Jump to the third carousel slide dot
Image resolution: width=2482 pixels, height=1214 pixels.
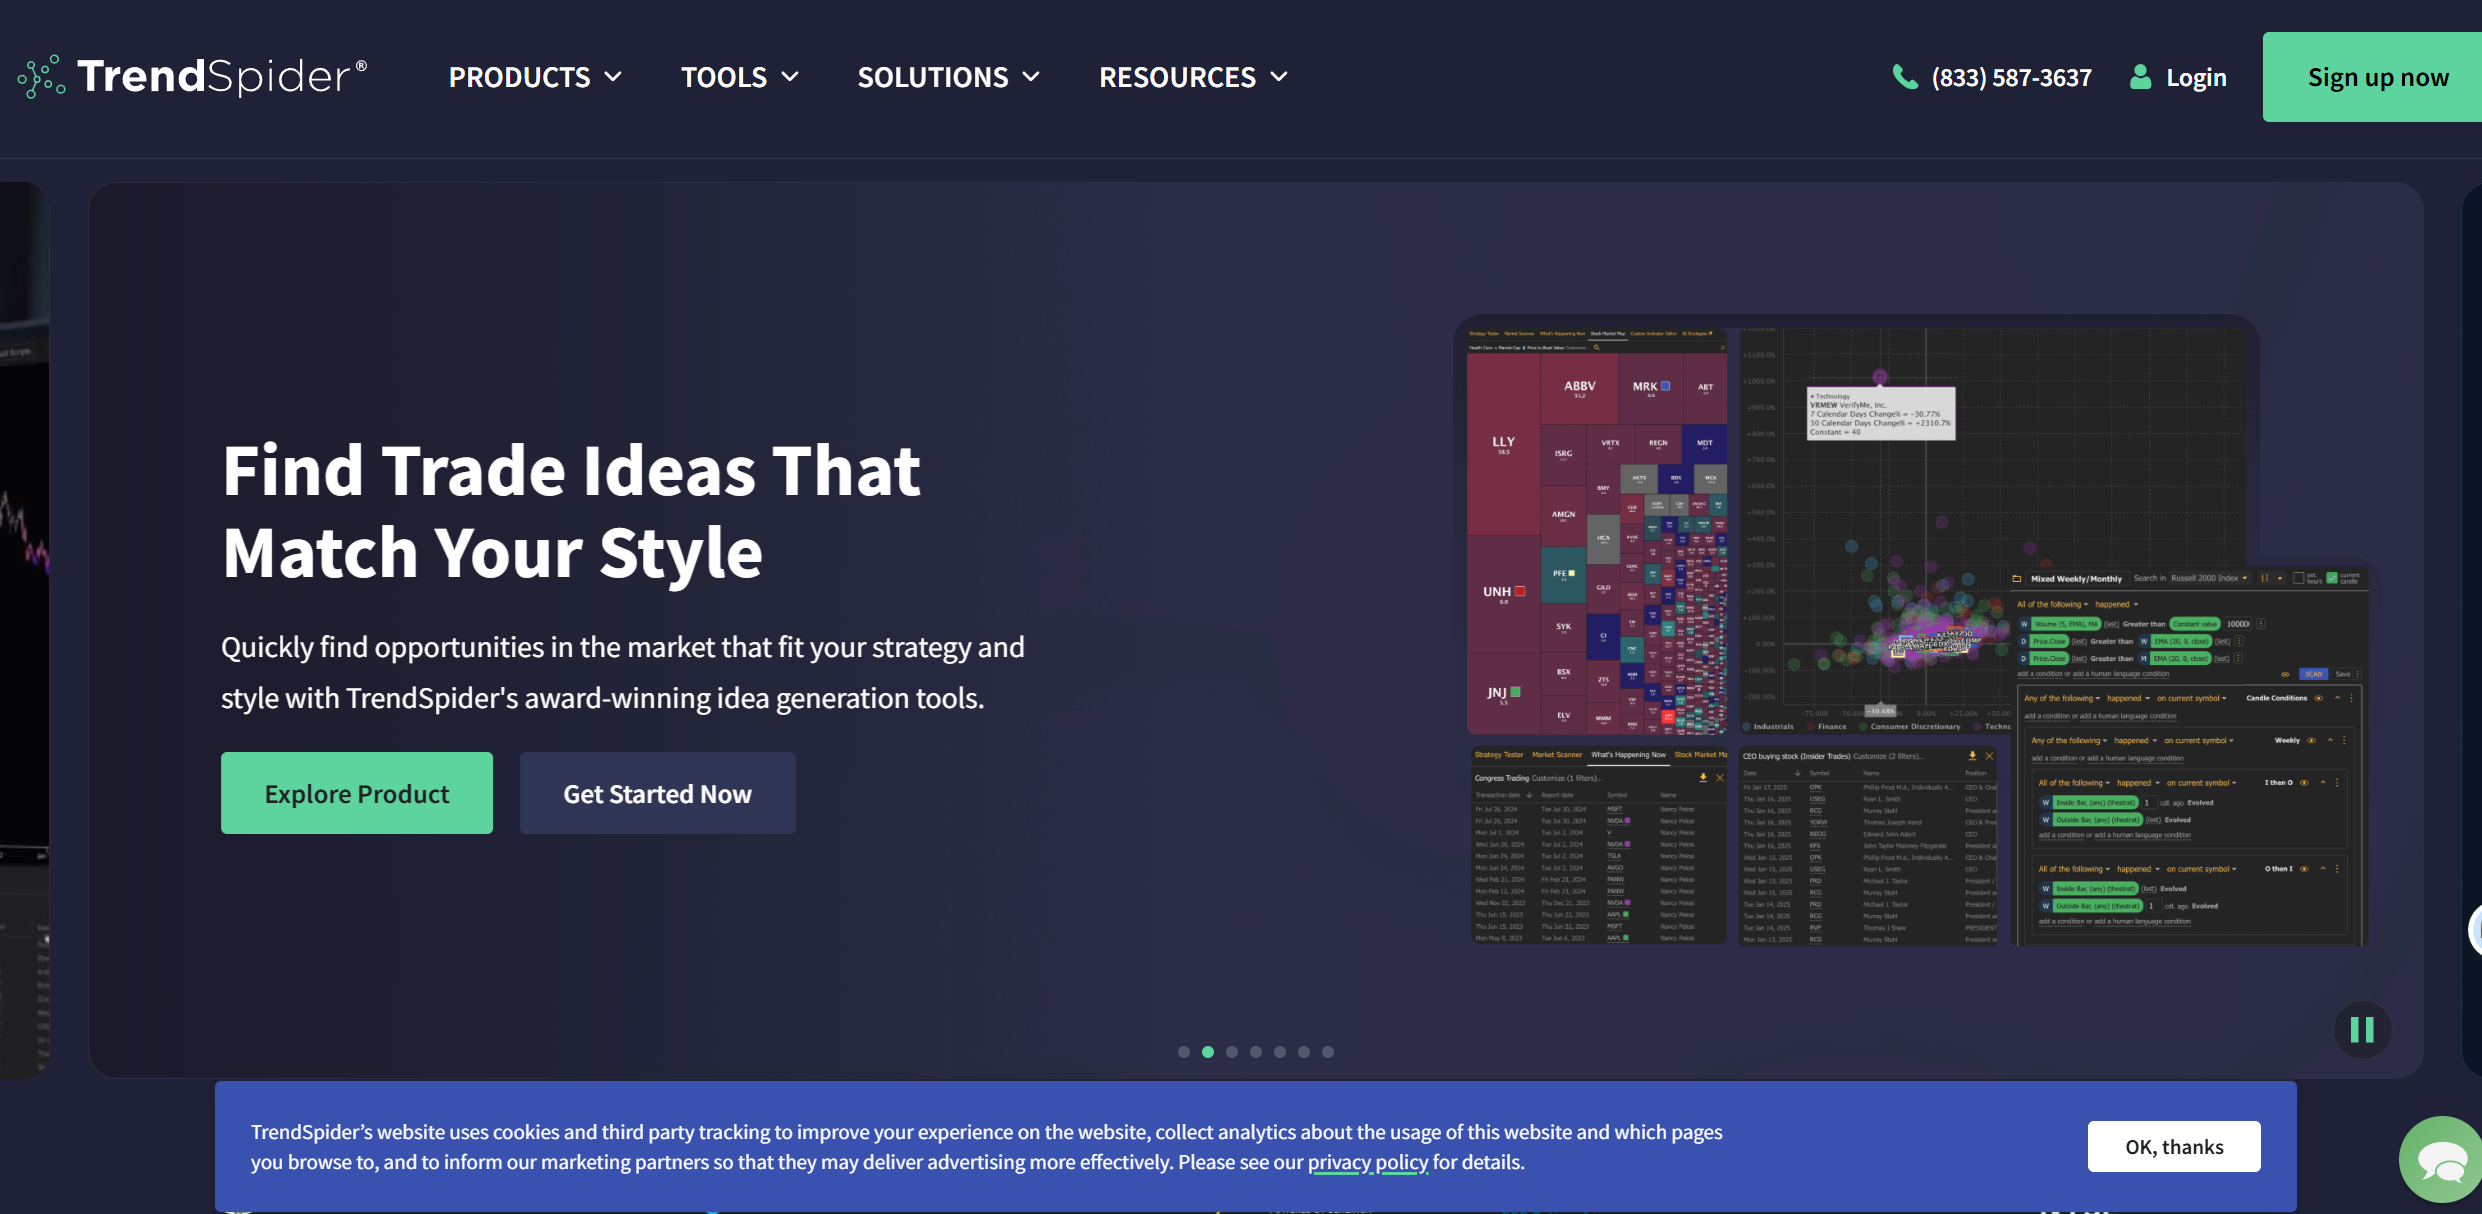(x=1232, y=1052)
